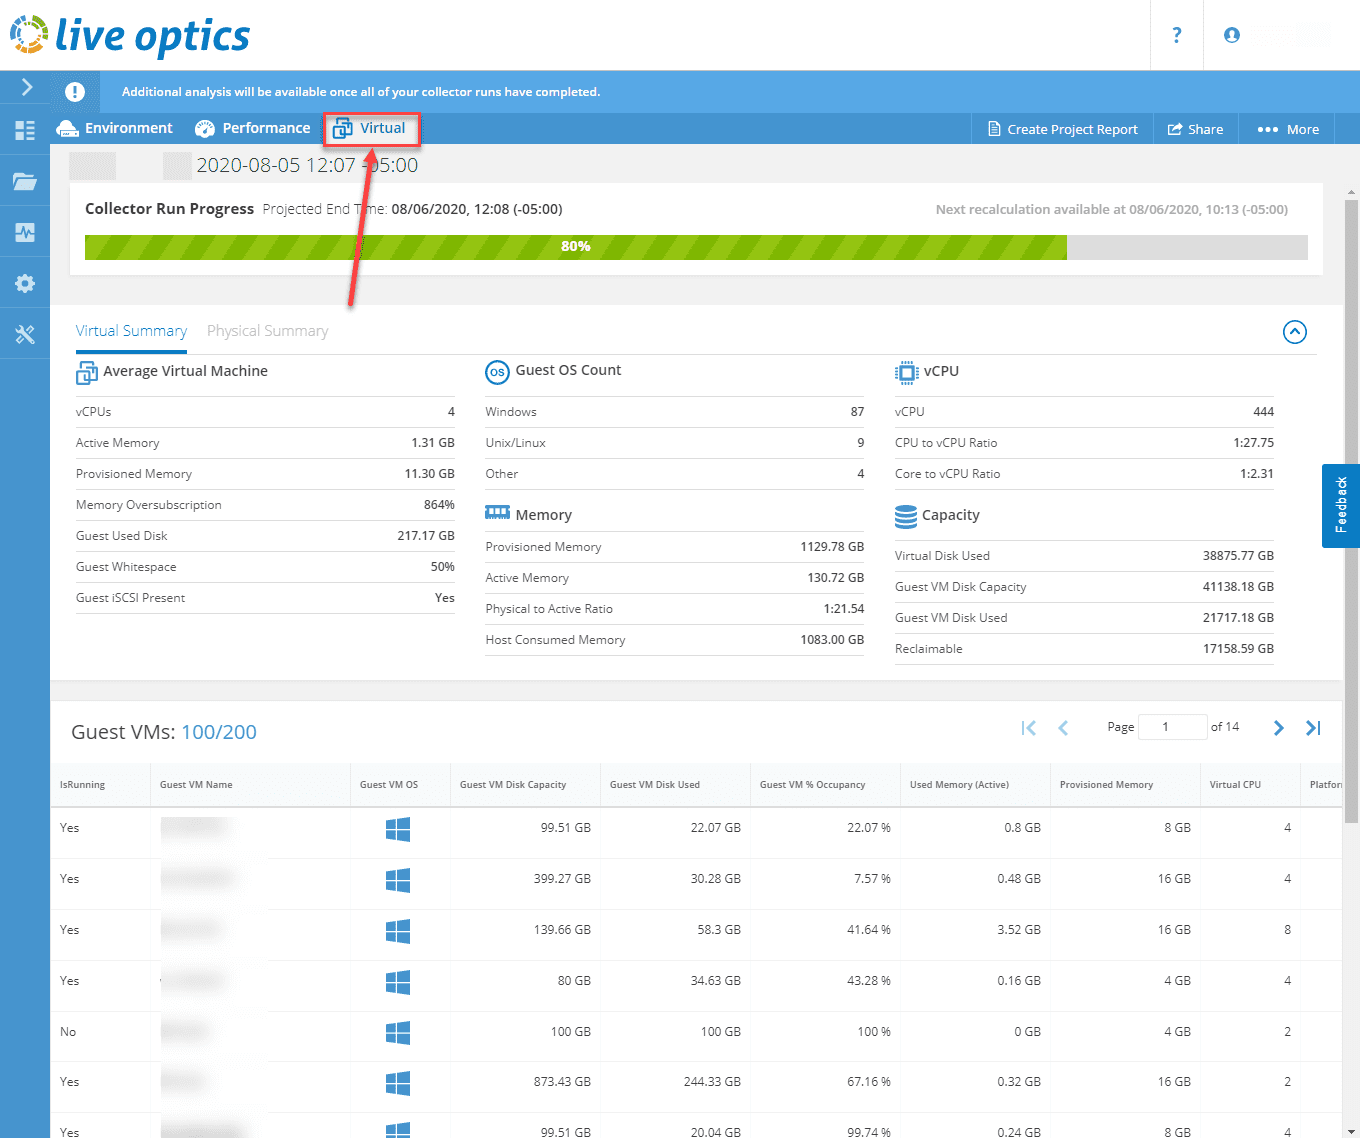This screenshot has width=1360, height=1138.
Task: Click the collector run progress bar
Action: click(x=695, y=247)
